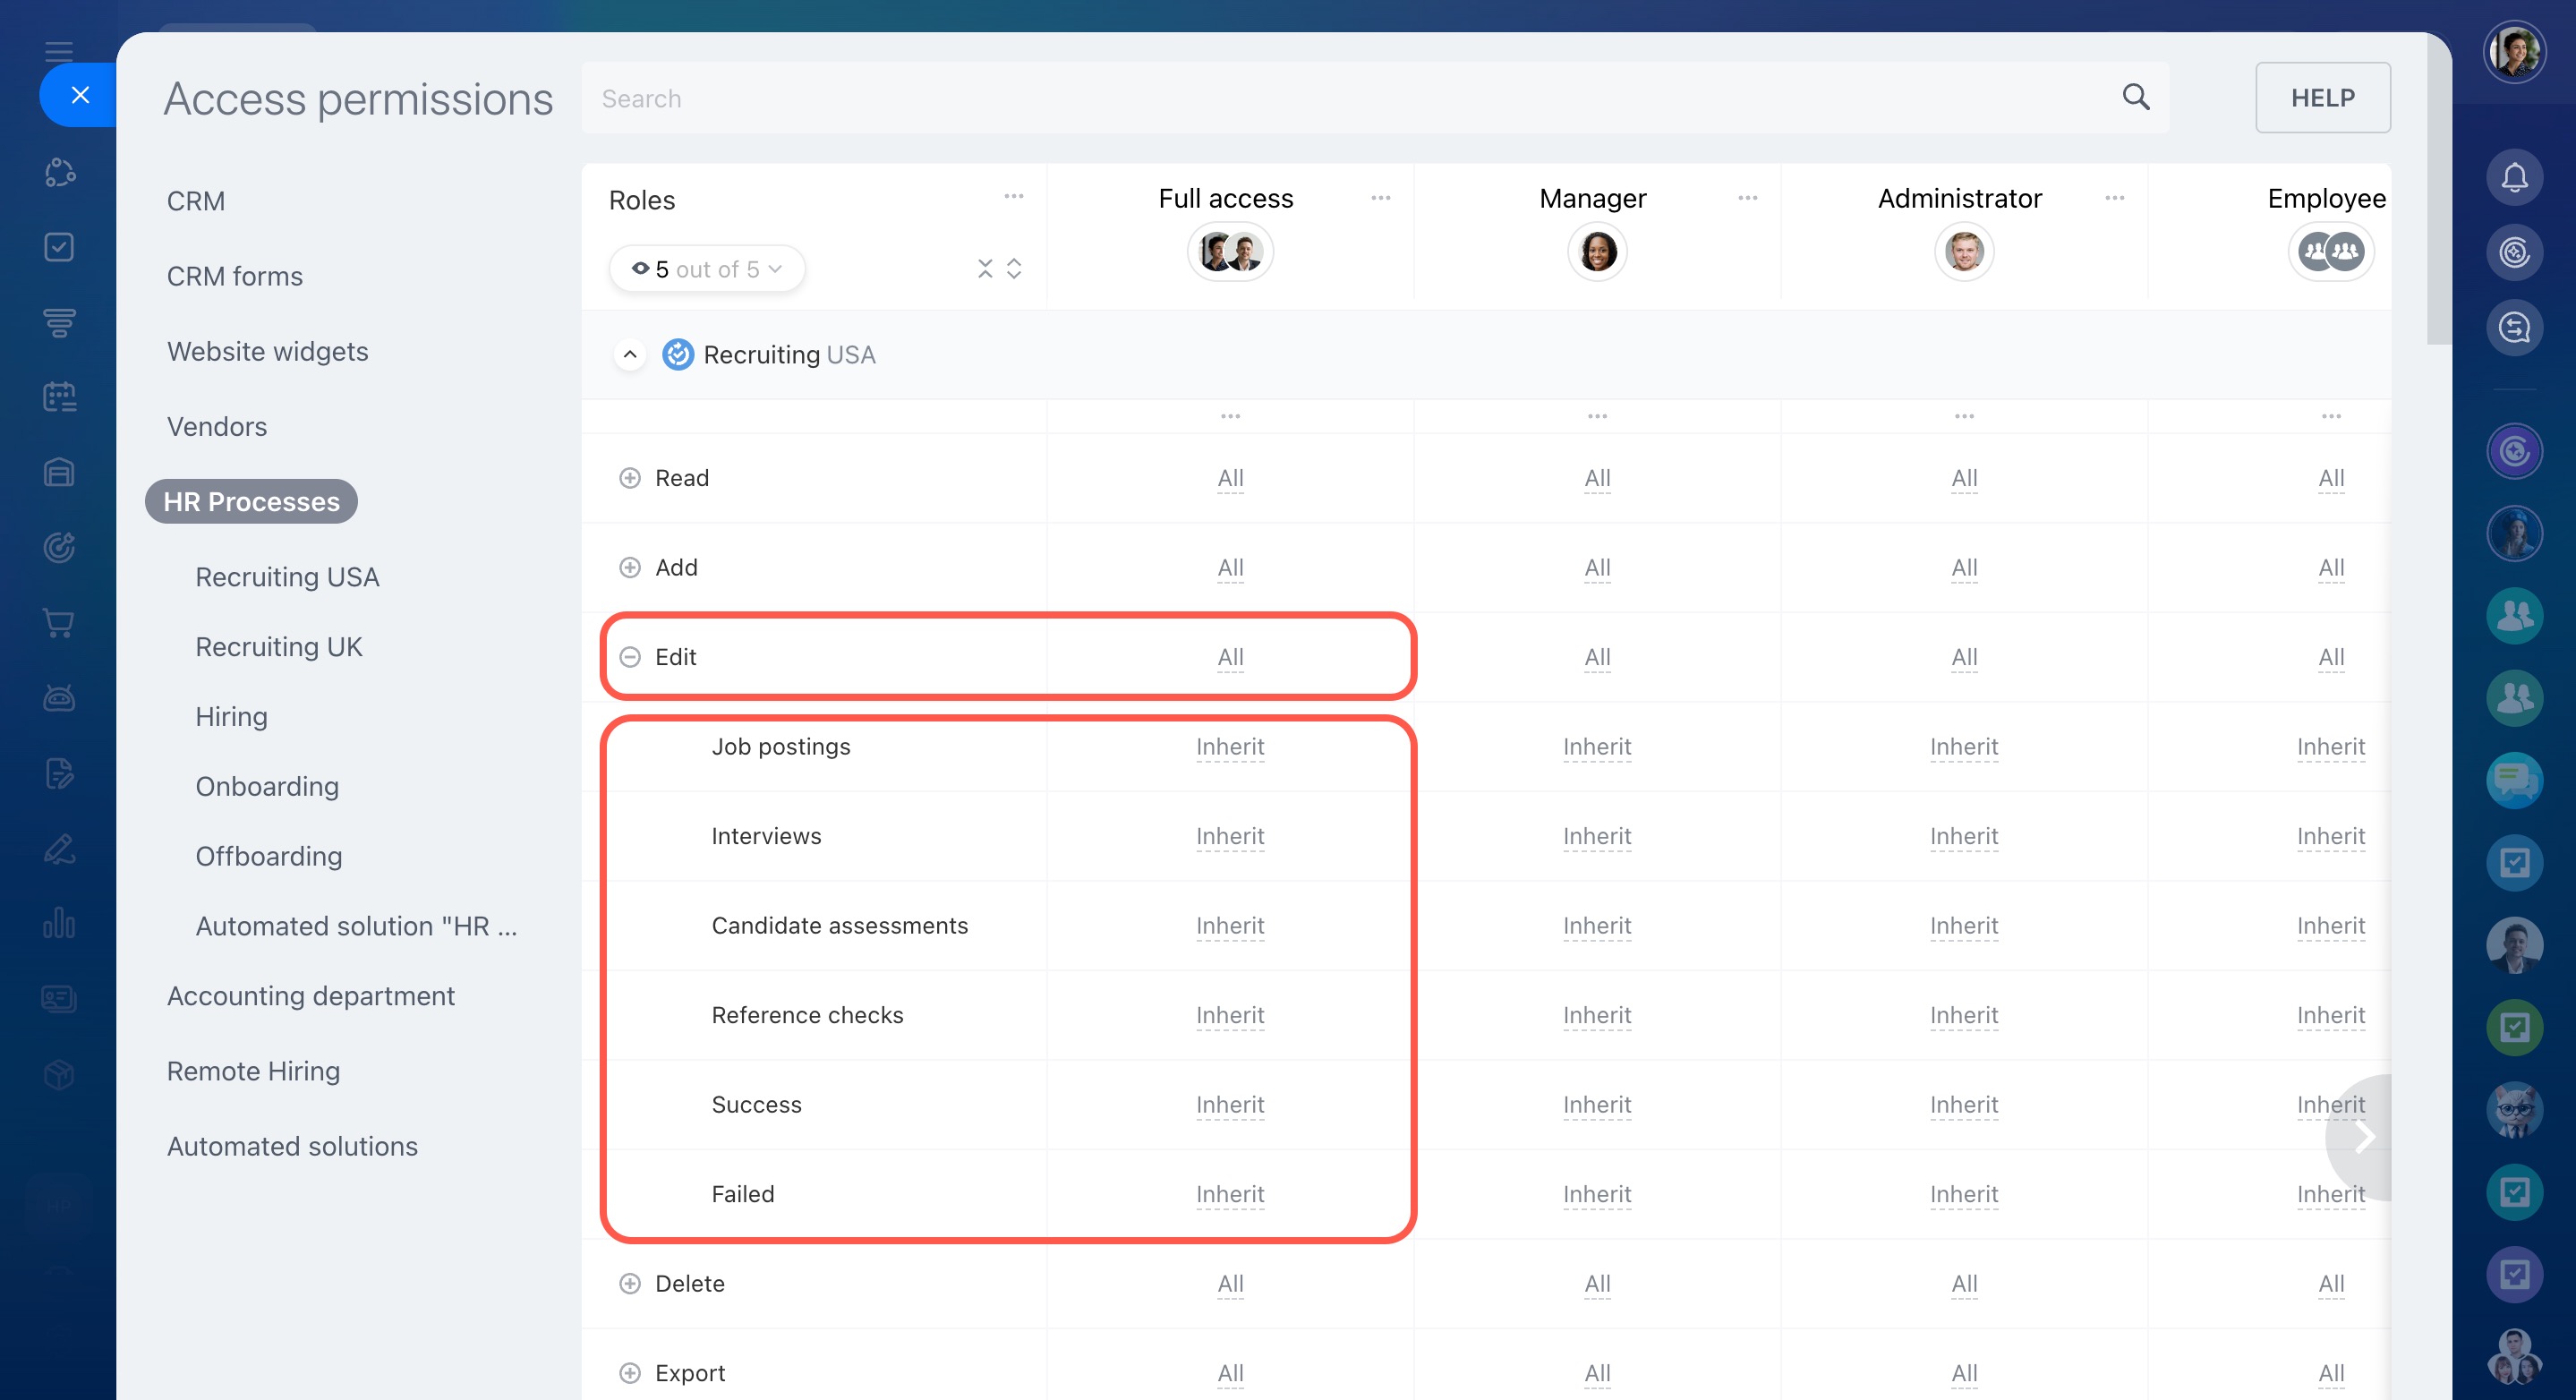This screenshot has width=2576, height=1400.
Task: Click the collapse all rows icon
Action: point(985,268)
